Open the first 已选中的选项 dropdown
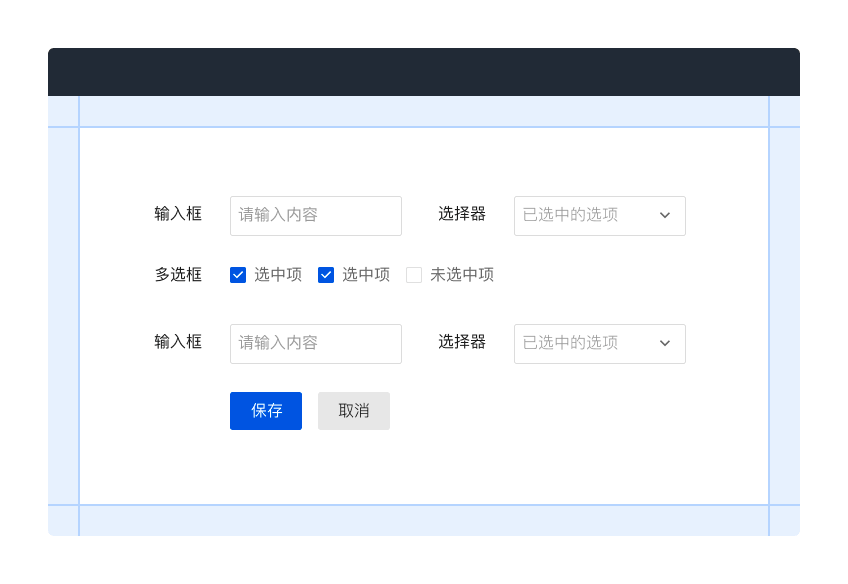848x584 pixels. coord(600,216)
